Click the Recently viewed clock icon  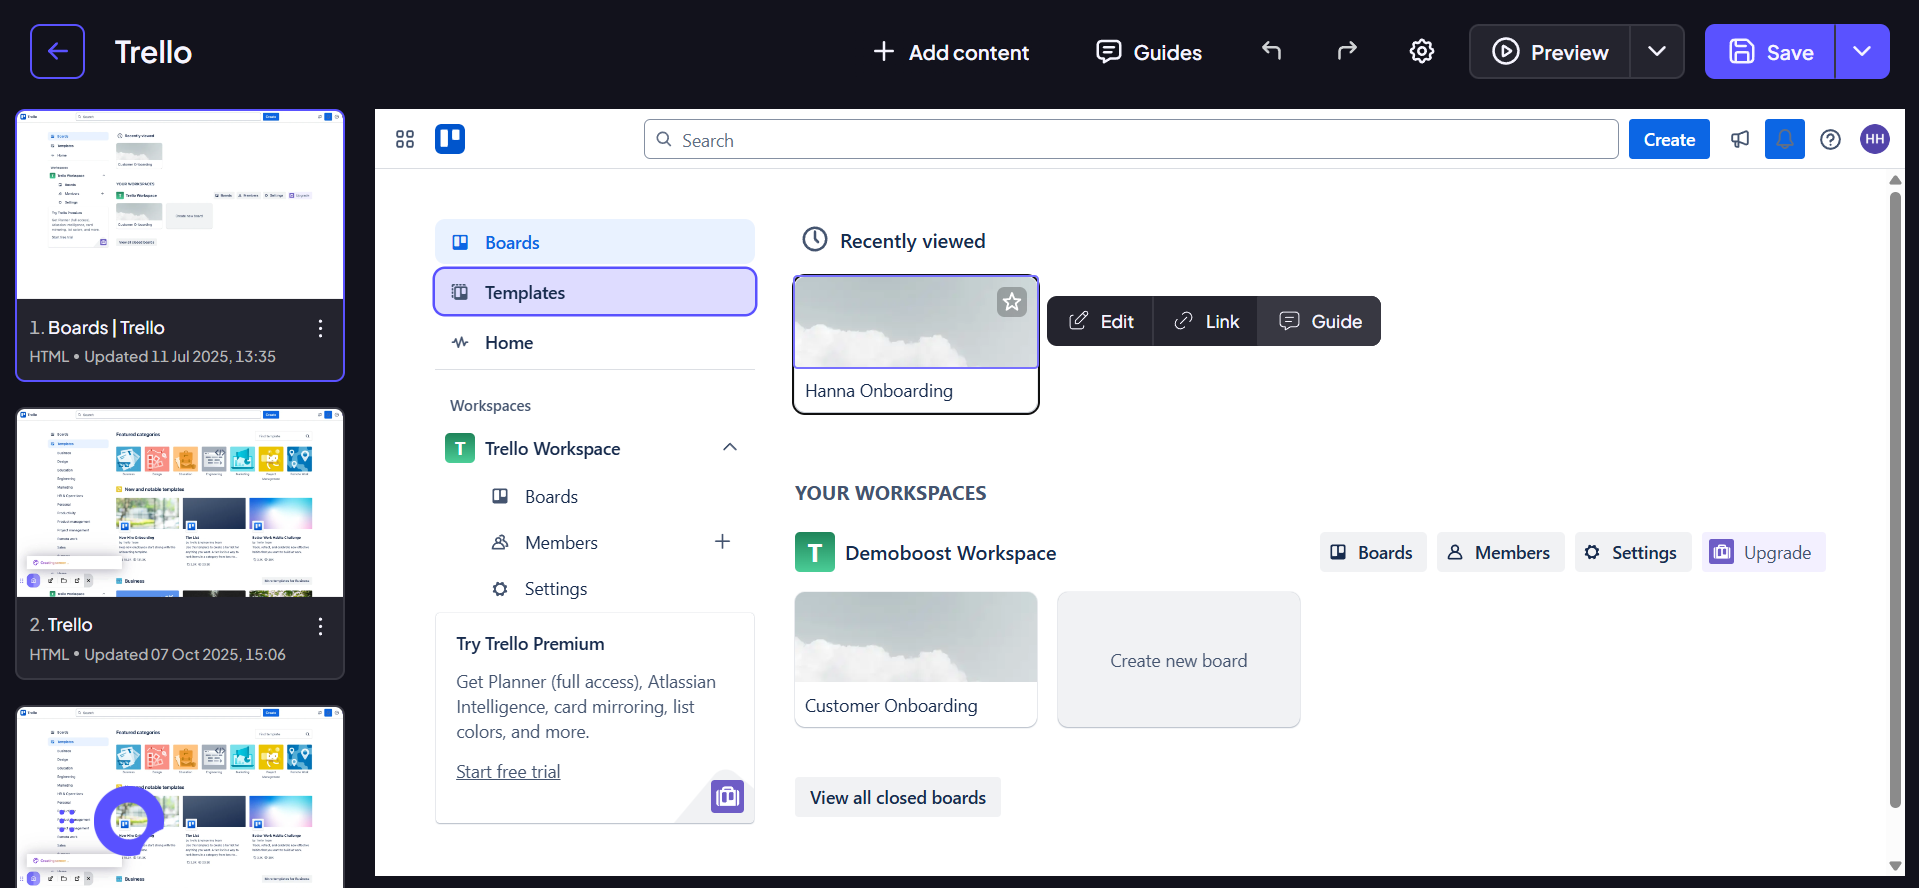click(815, 239)
